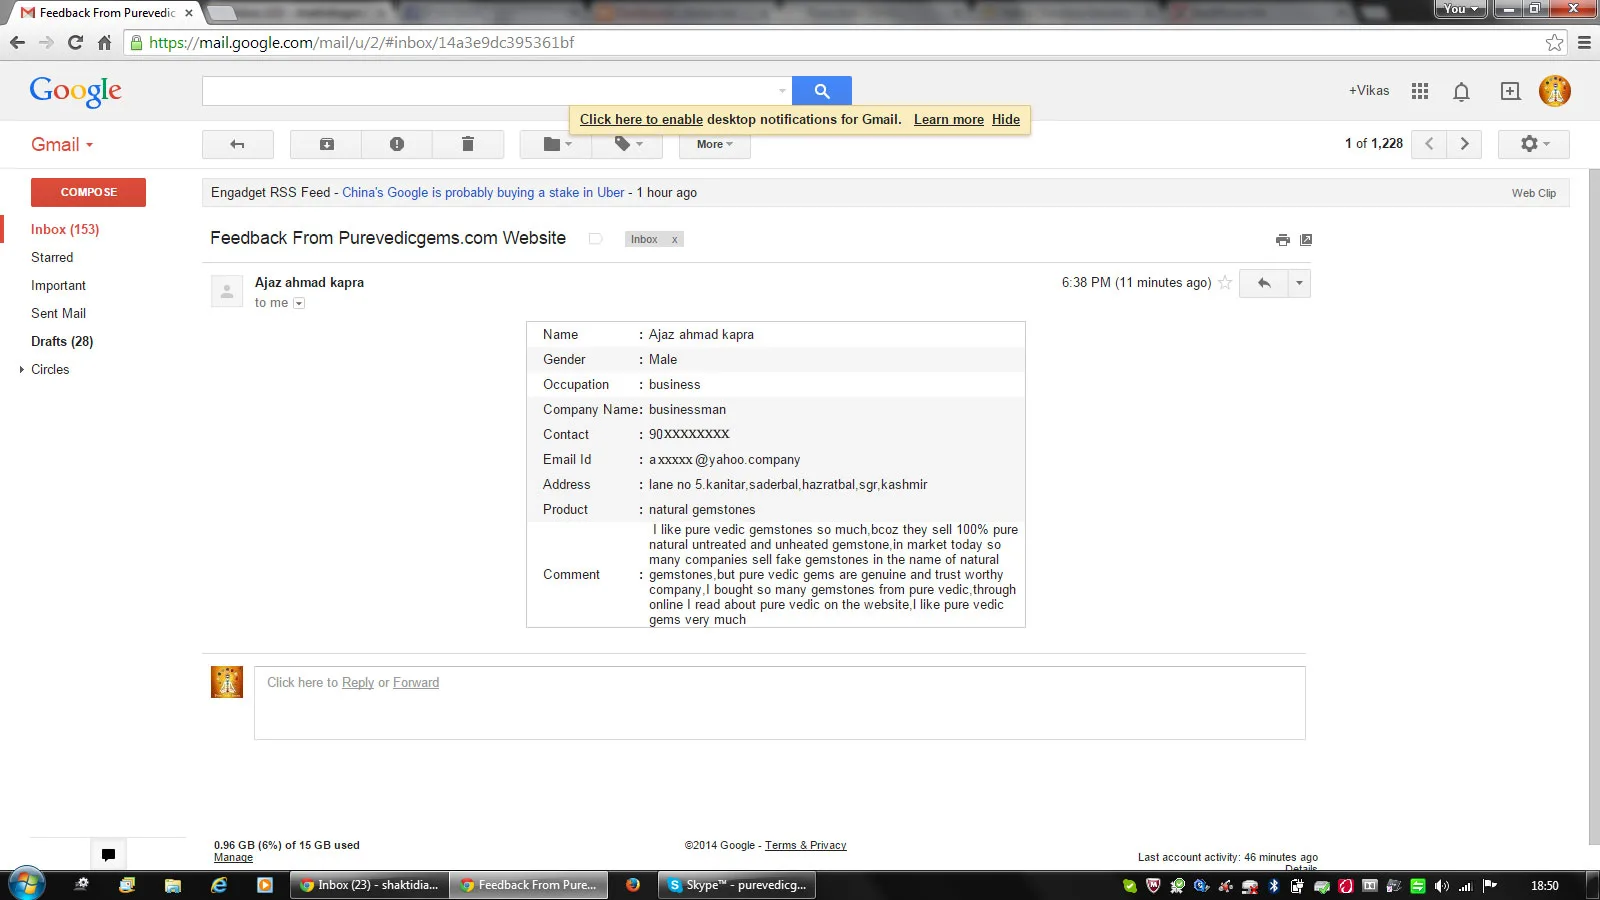Go to the newer conversation arrow
Screen dimensions: 1600x900
1429,144
